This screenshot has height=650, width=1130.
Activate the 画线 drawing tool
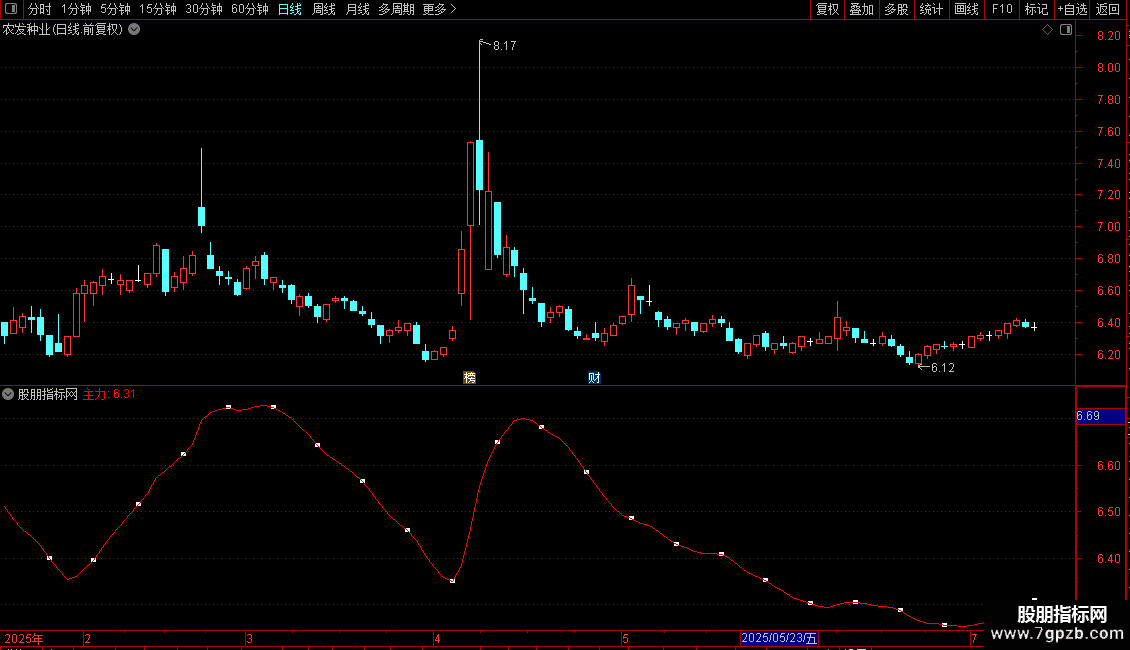click(966, 9)
